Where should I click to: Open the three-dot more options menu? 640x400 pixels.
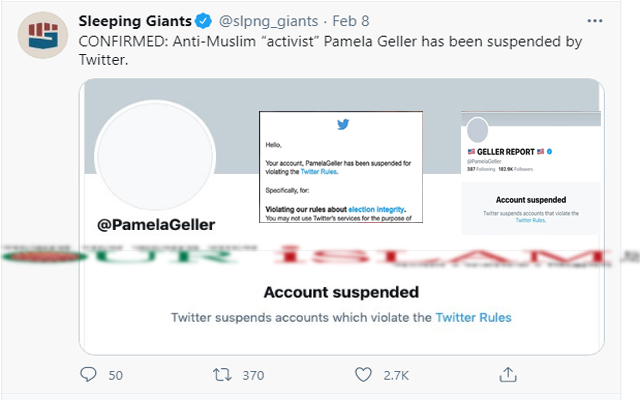coord(595,21)
